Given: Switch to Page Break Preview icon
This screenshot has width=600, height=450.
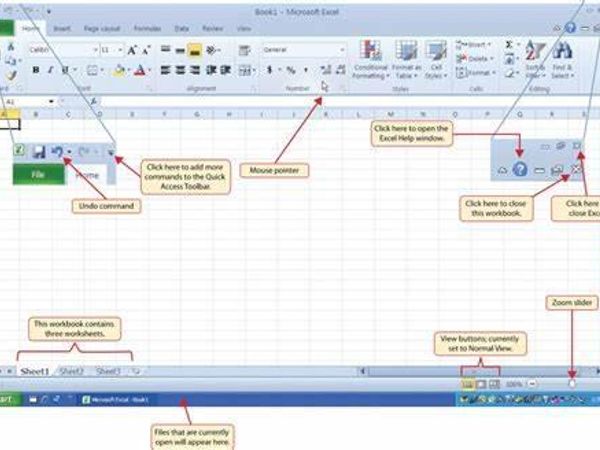Looking at the screenshot, I should (494, 384).
